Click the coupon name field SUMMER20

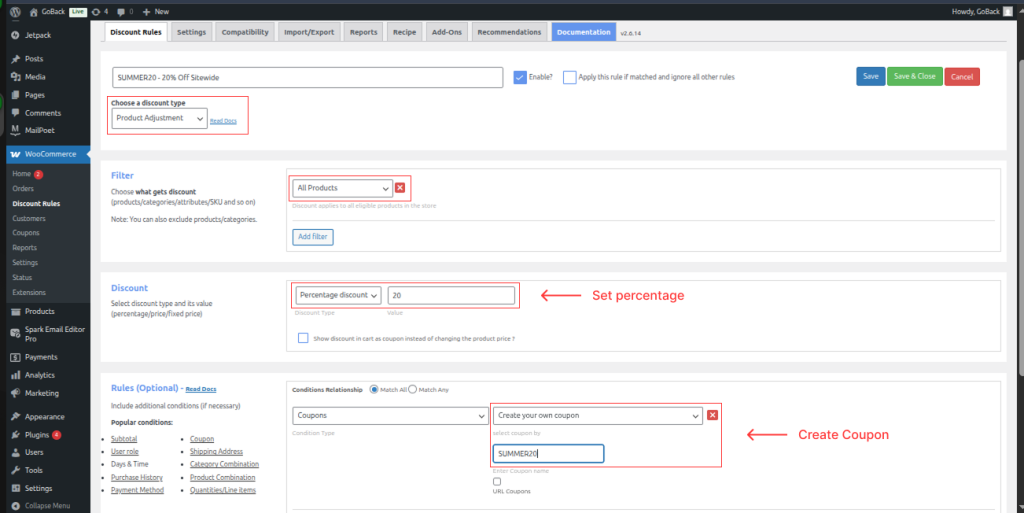tap(549, 454)
